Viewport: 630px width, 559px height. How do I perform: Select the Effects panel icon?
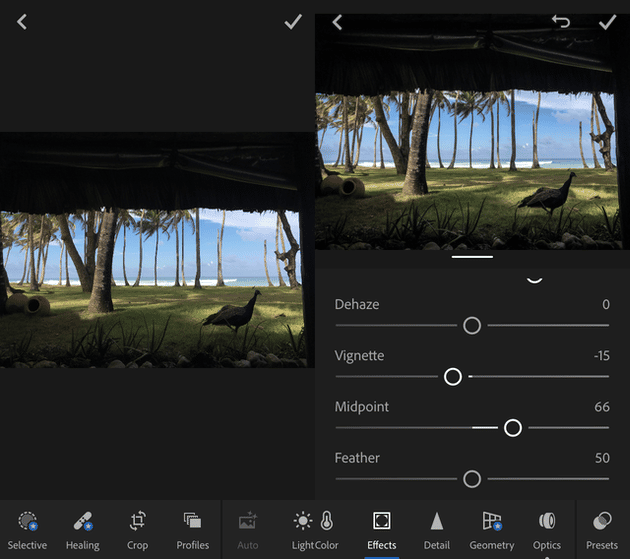tap(382, 521)
